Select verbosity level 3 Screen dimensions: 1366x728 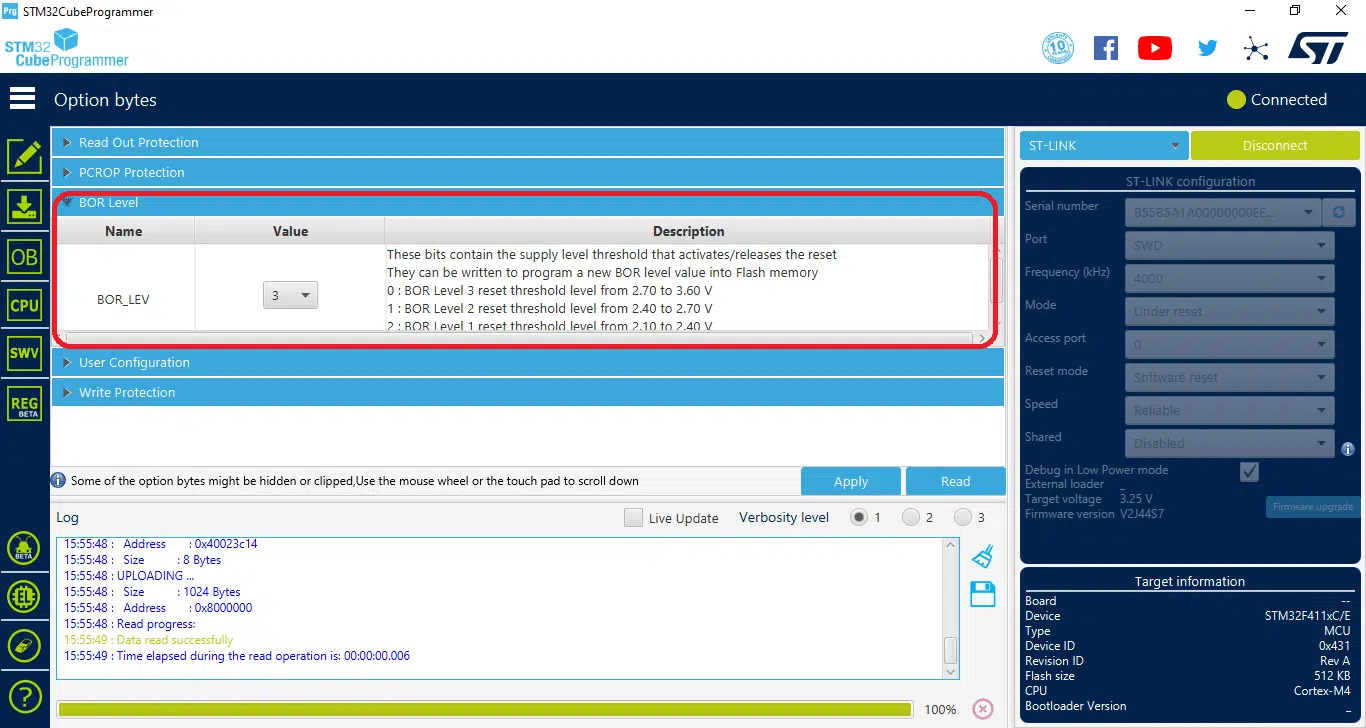tap(962, 517)
